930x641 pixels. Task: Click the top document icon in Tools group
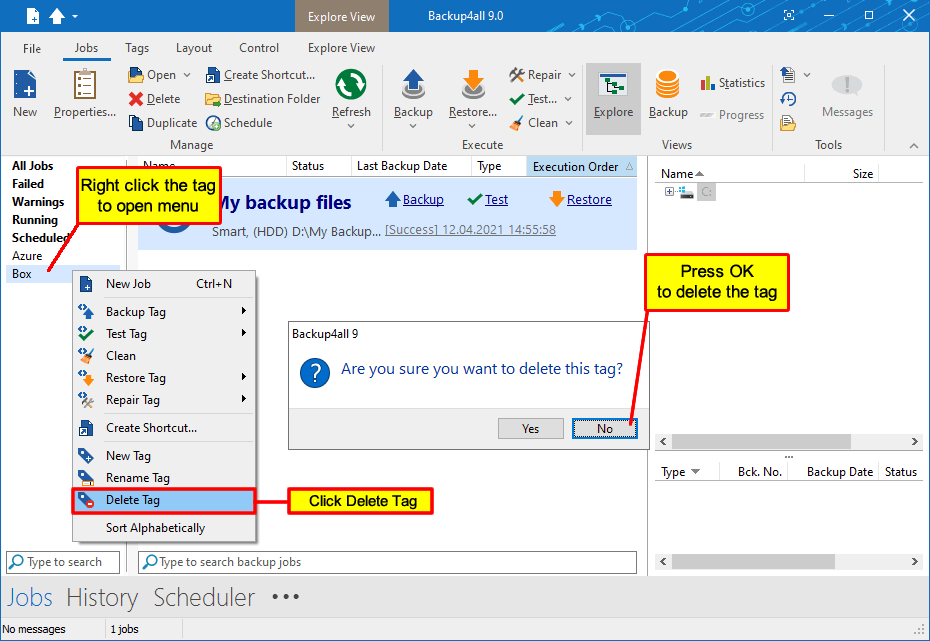[788, 75]
